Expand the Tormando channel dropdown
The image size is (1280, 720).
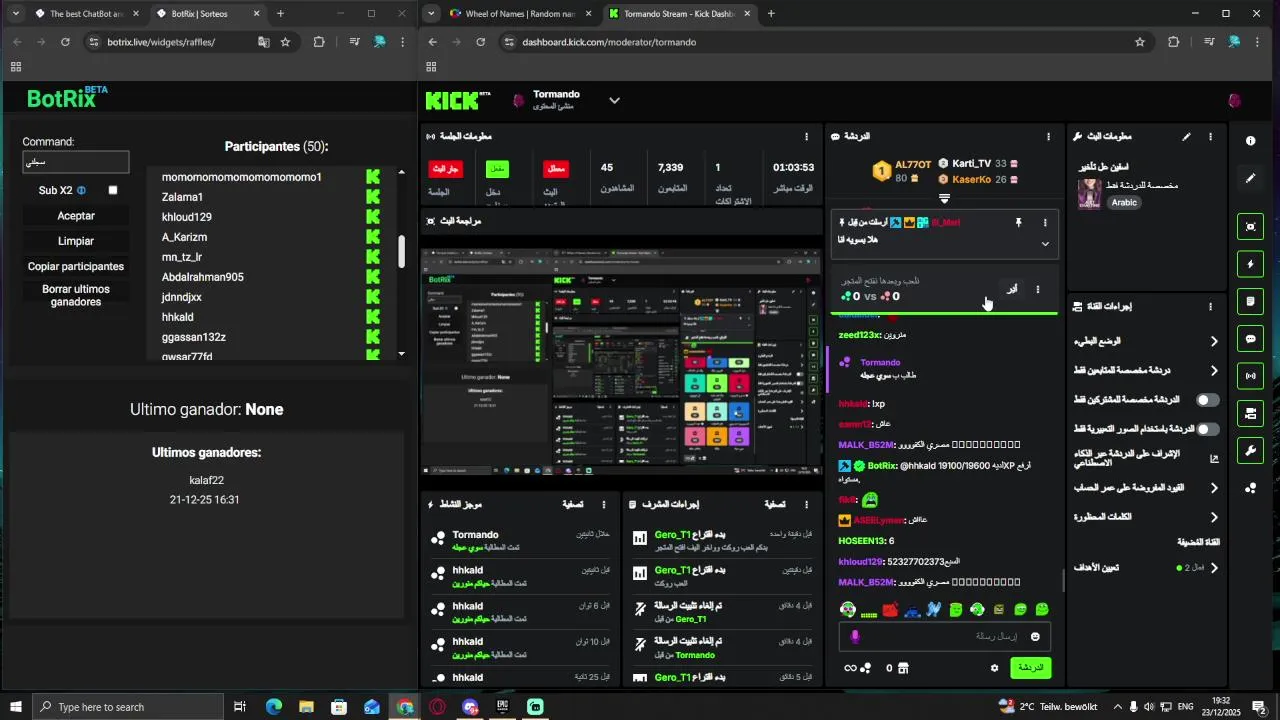click(614, 100)
